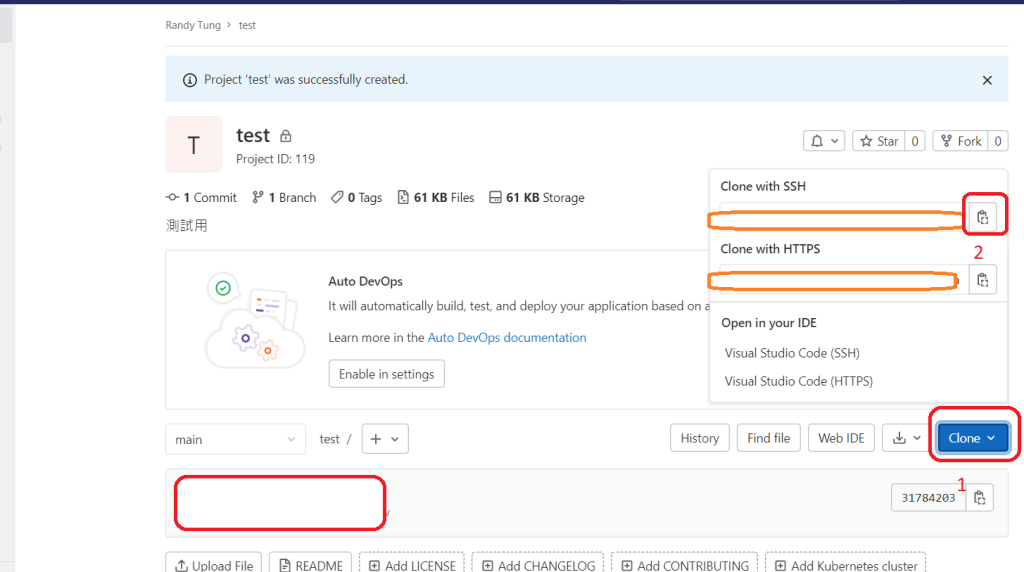The image size is (1024, 572).
Task: Click the Find file button
Action: pyautogui.click(x=769, y=438)
